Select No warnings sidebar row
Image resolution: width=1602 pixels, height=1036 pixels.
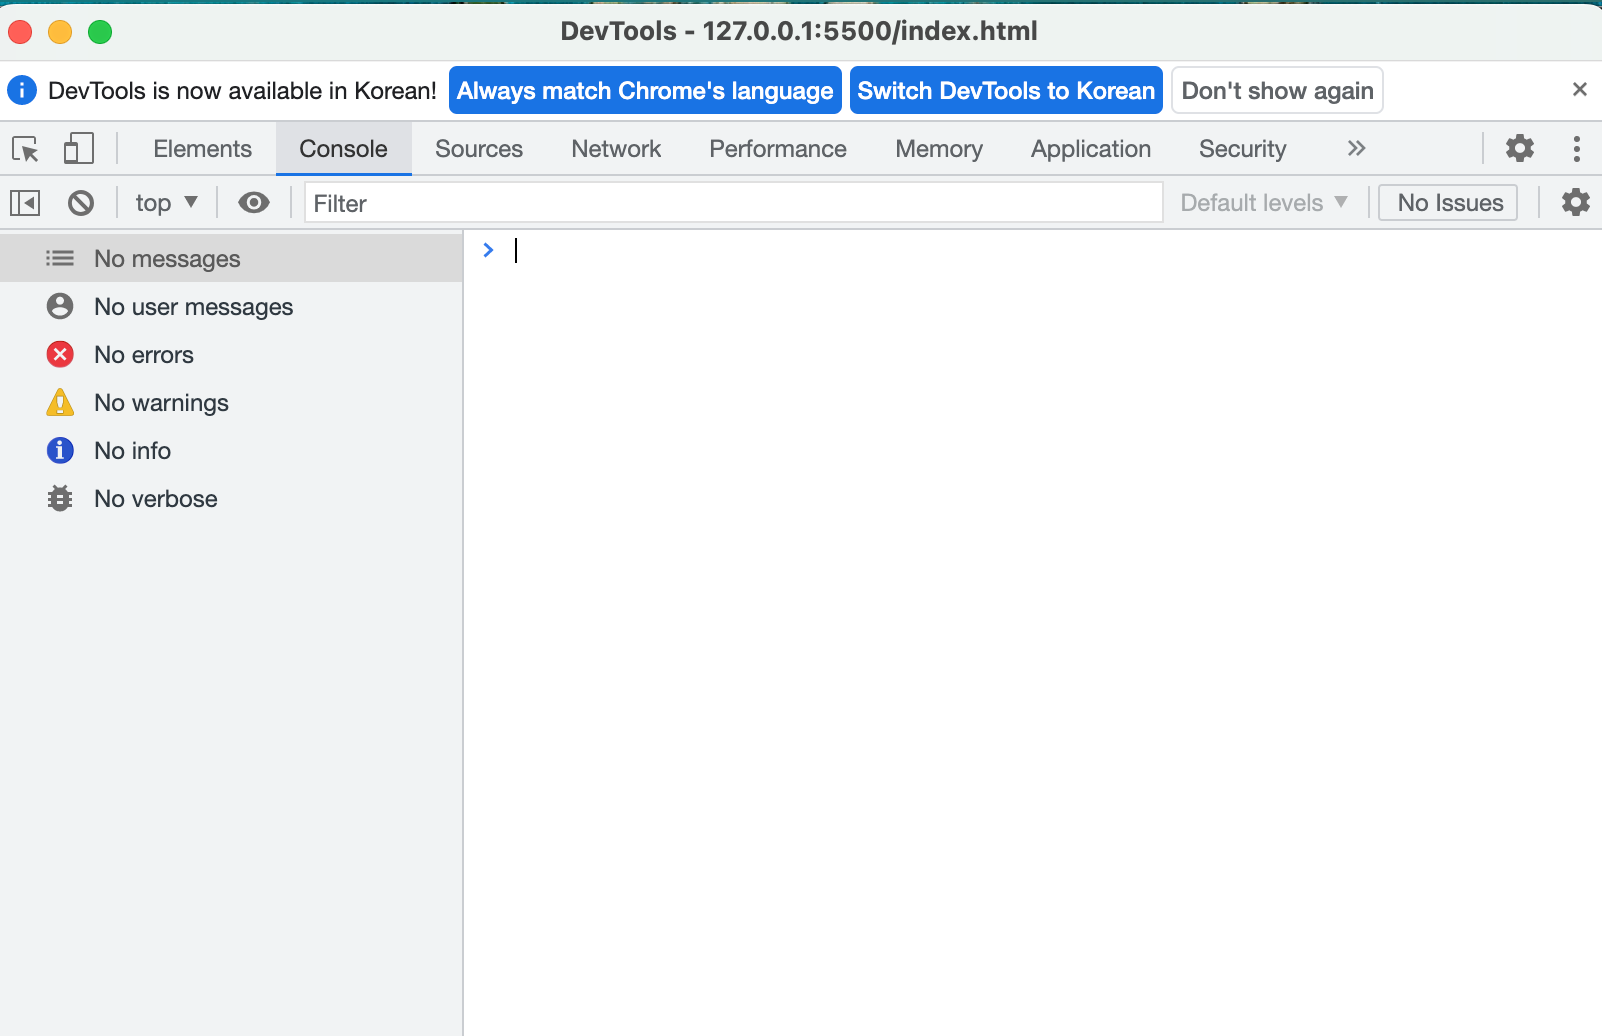(231, 402)
